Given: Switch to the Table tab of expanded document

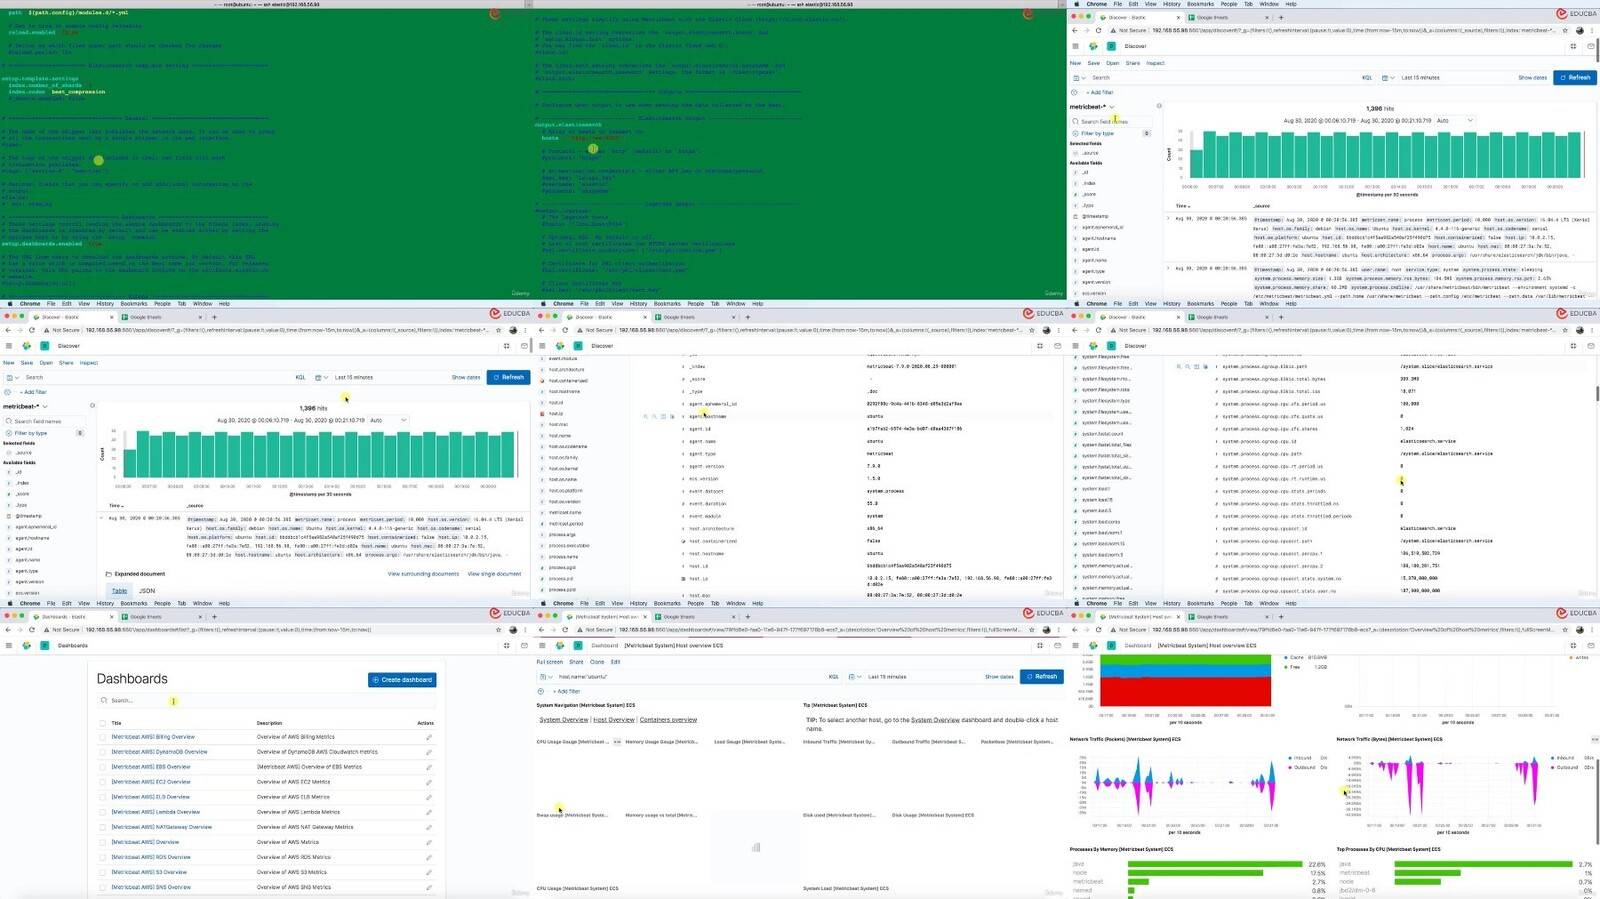Looking at the screenshot, I should point(119,591).
